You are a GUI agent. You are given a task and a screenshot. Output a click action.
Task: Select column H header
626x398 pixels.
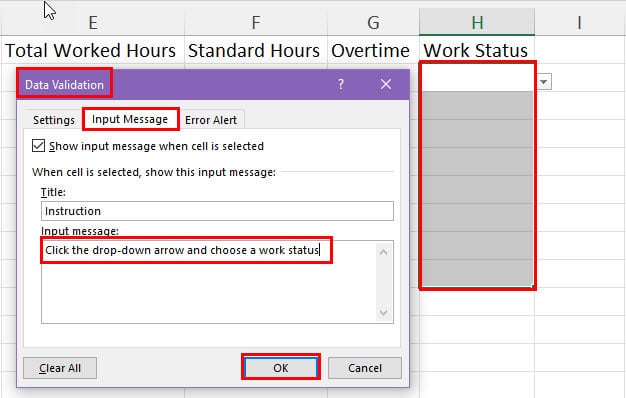(477, 22)
